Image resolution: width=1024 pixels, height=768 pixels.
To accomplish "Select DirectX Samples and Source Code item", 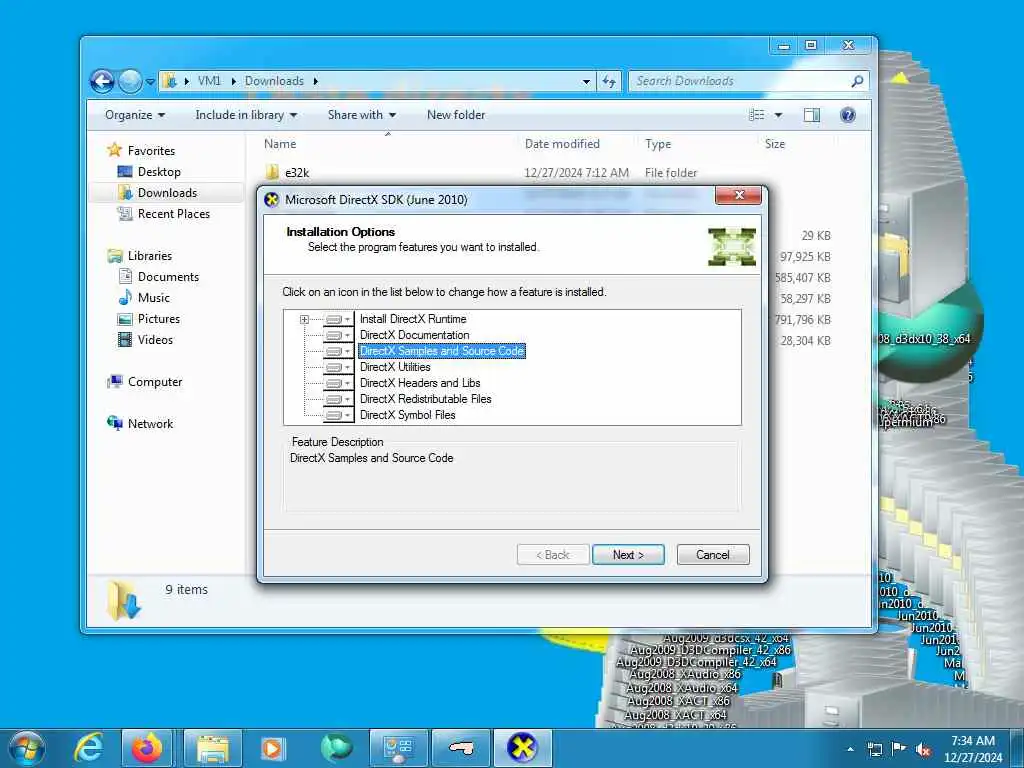I will click(441, 351).
